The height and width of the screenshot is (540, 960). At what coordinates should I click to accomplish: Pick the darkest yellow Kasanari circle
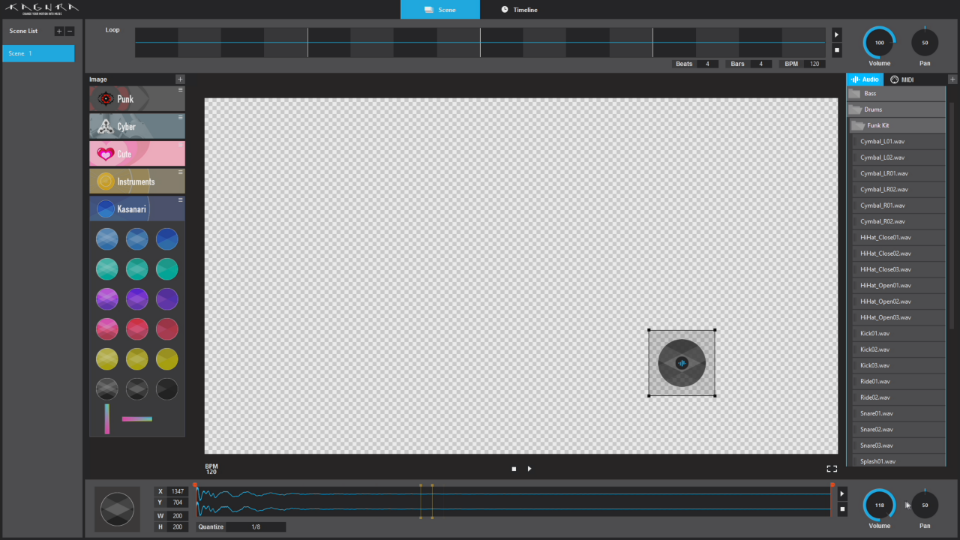pos(167,359)
